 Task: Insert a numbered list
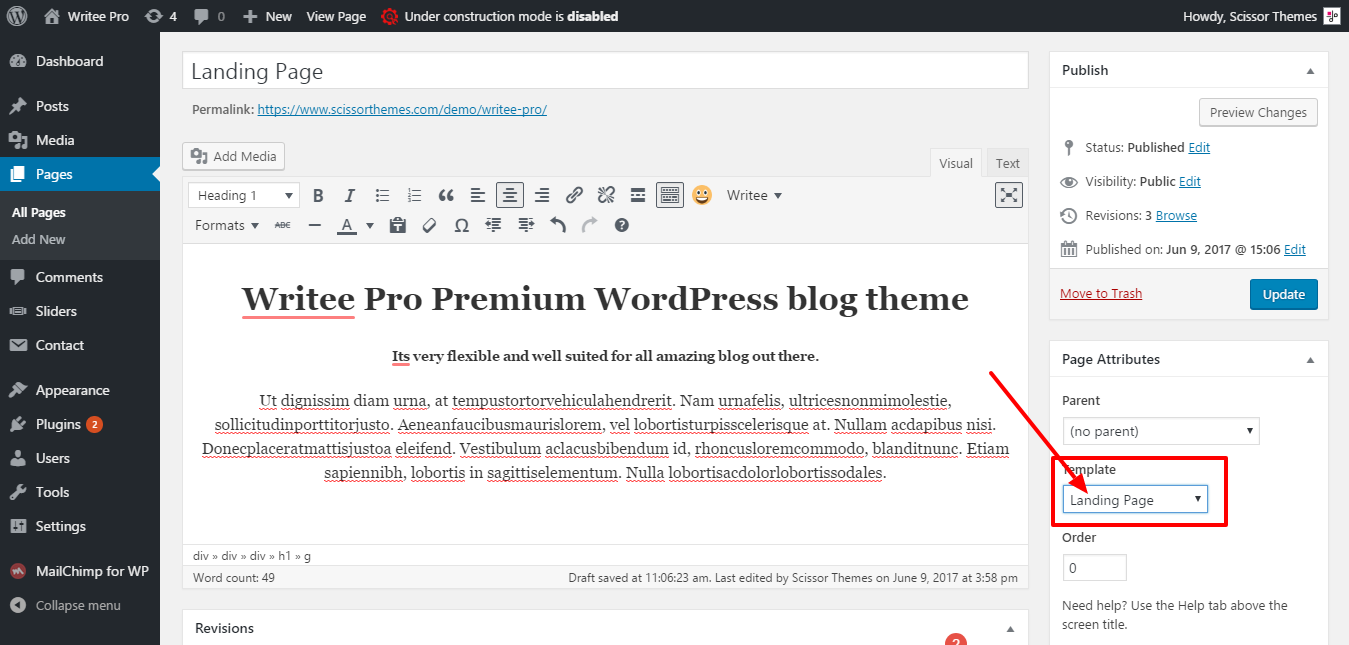coord(414,195)
